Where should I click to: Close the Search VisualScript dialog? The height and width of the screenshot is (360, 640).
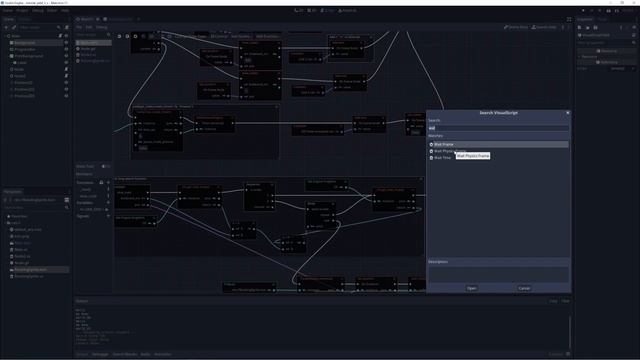567,113
